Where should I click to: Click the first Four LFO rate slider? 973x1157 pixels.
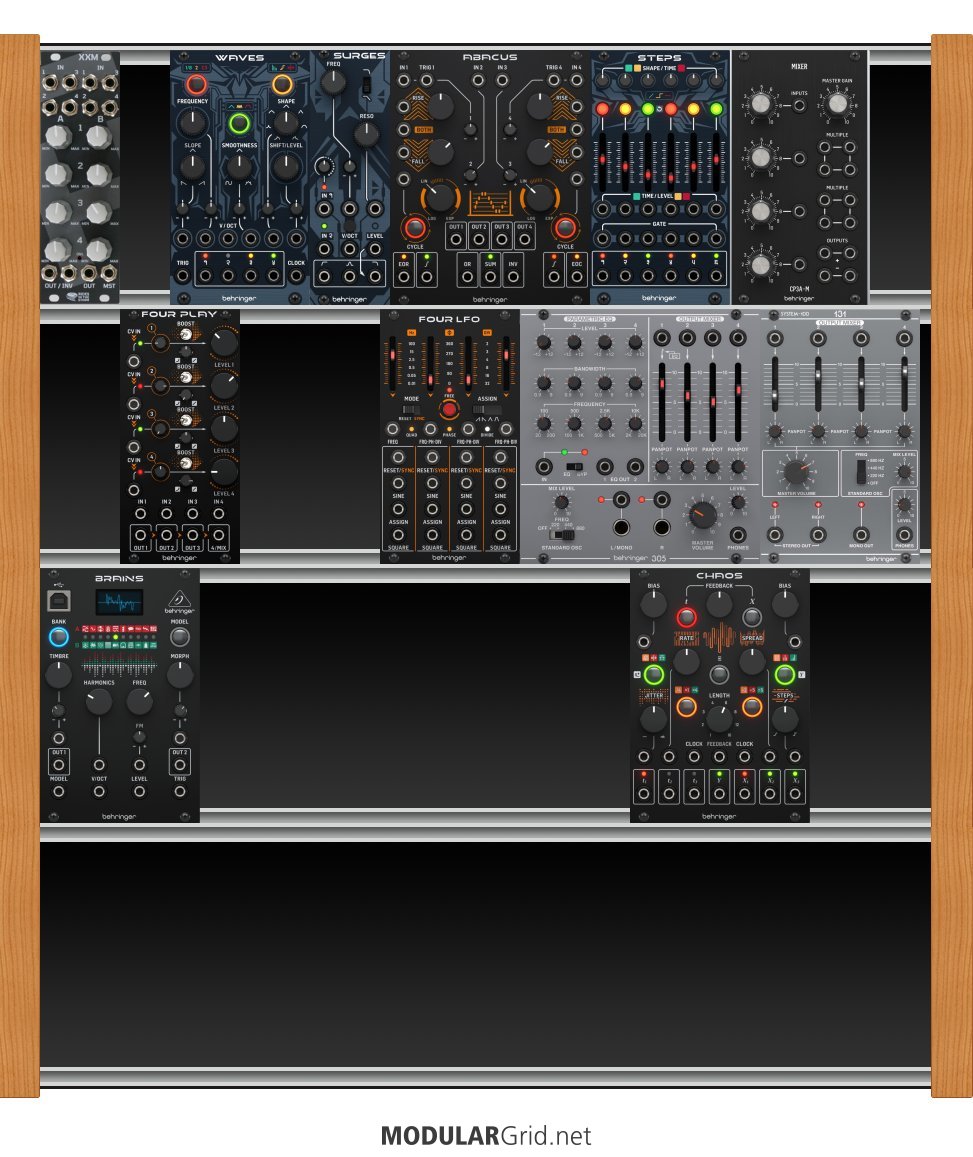tap(392, 362)
